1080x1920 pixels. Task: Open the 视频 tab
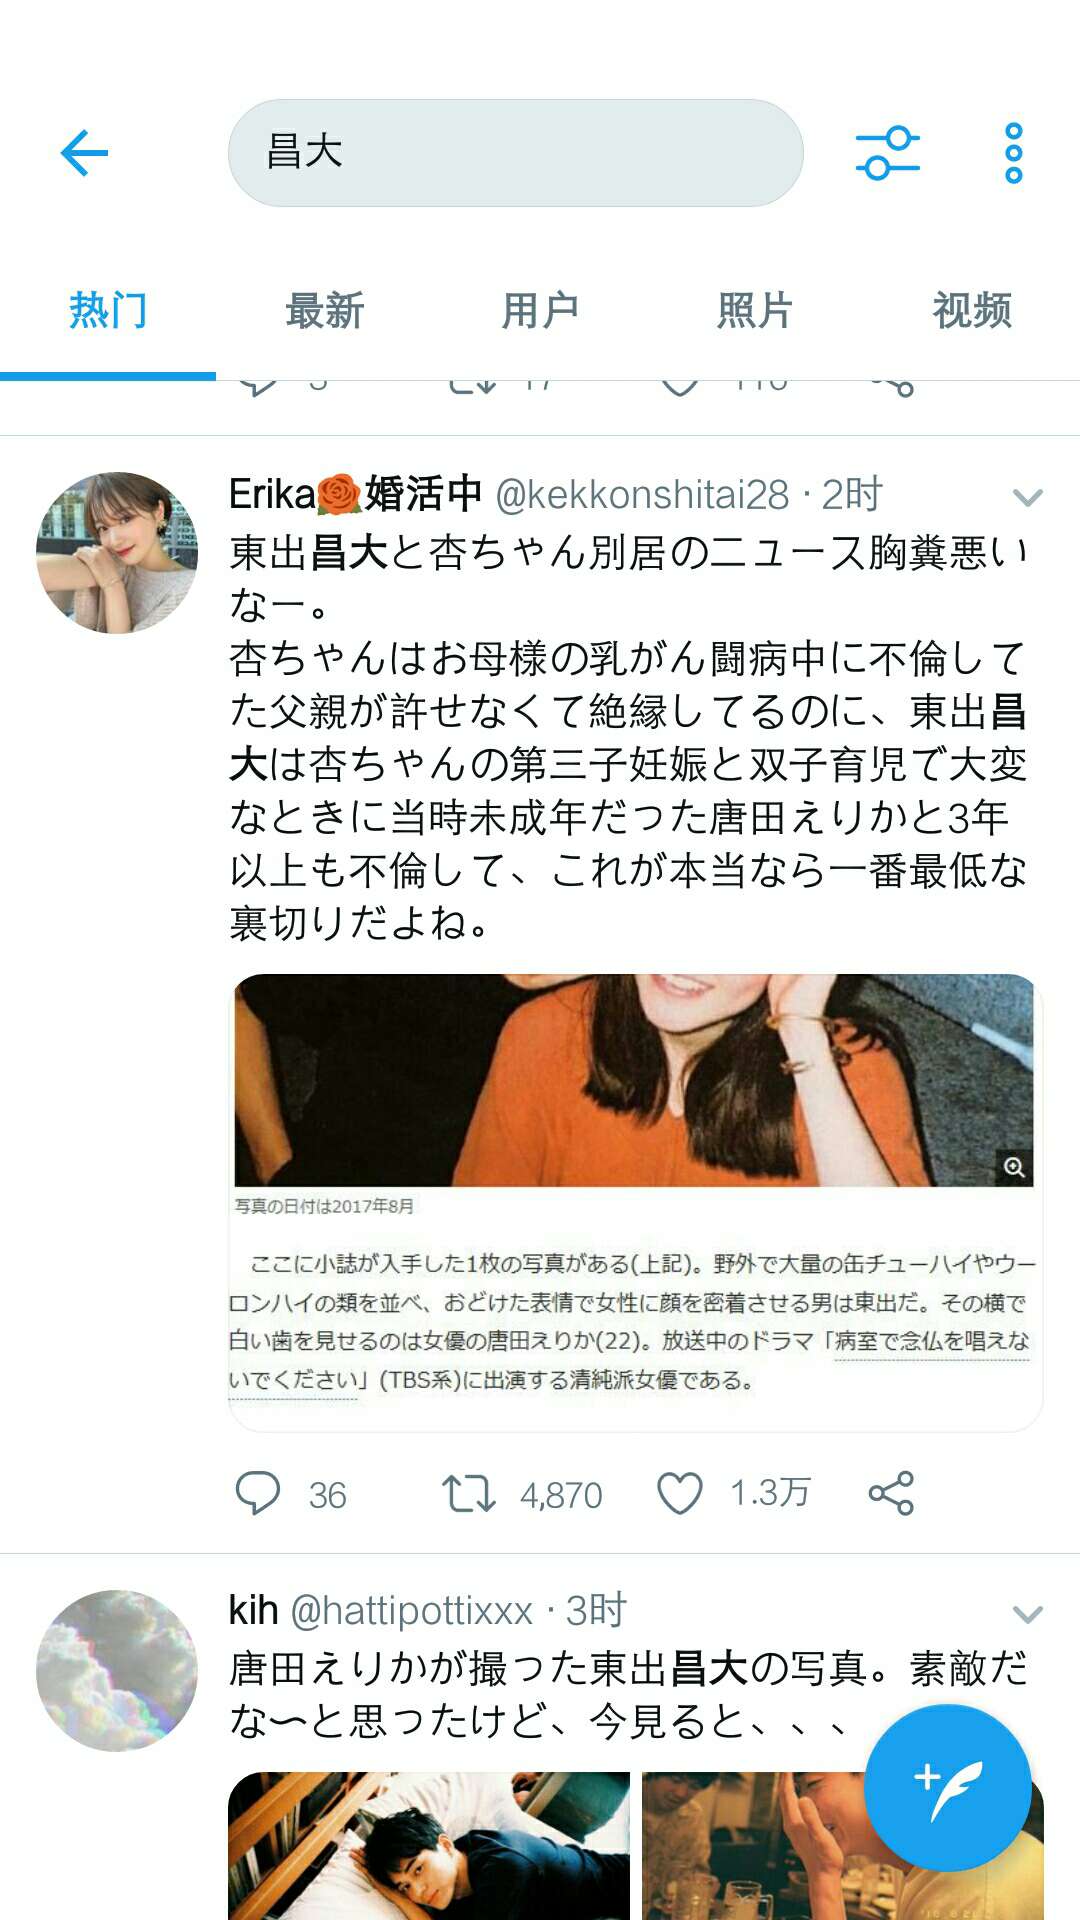pyautogui.click(x=972, y=311)
